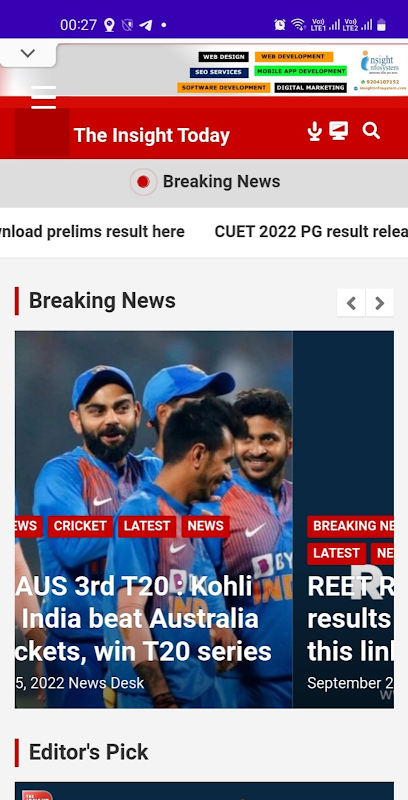Tap the microphone podcast icon
The height and width of the screenshot is (800, 408).
pos(315,131)
